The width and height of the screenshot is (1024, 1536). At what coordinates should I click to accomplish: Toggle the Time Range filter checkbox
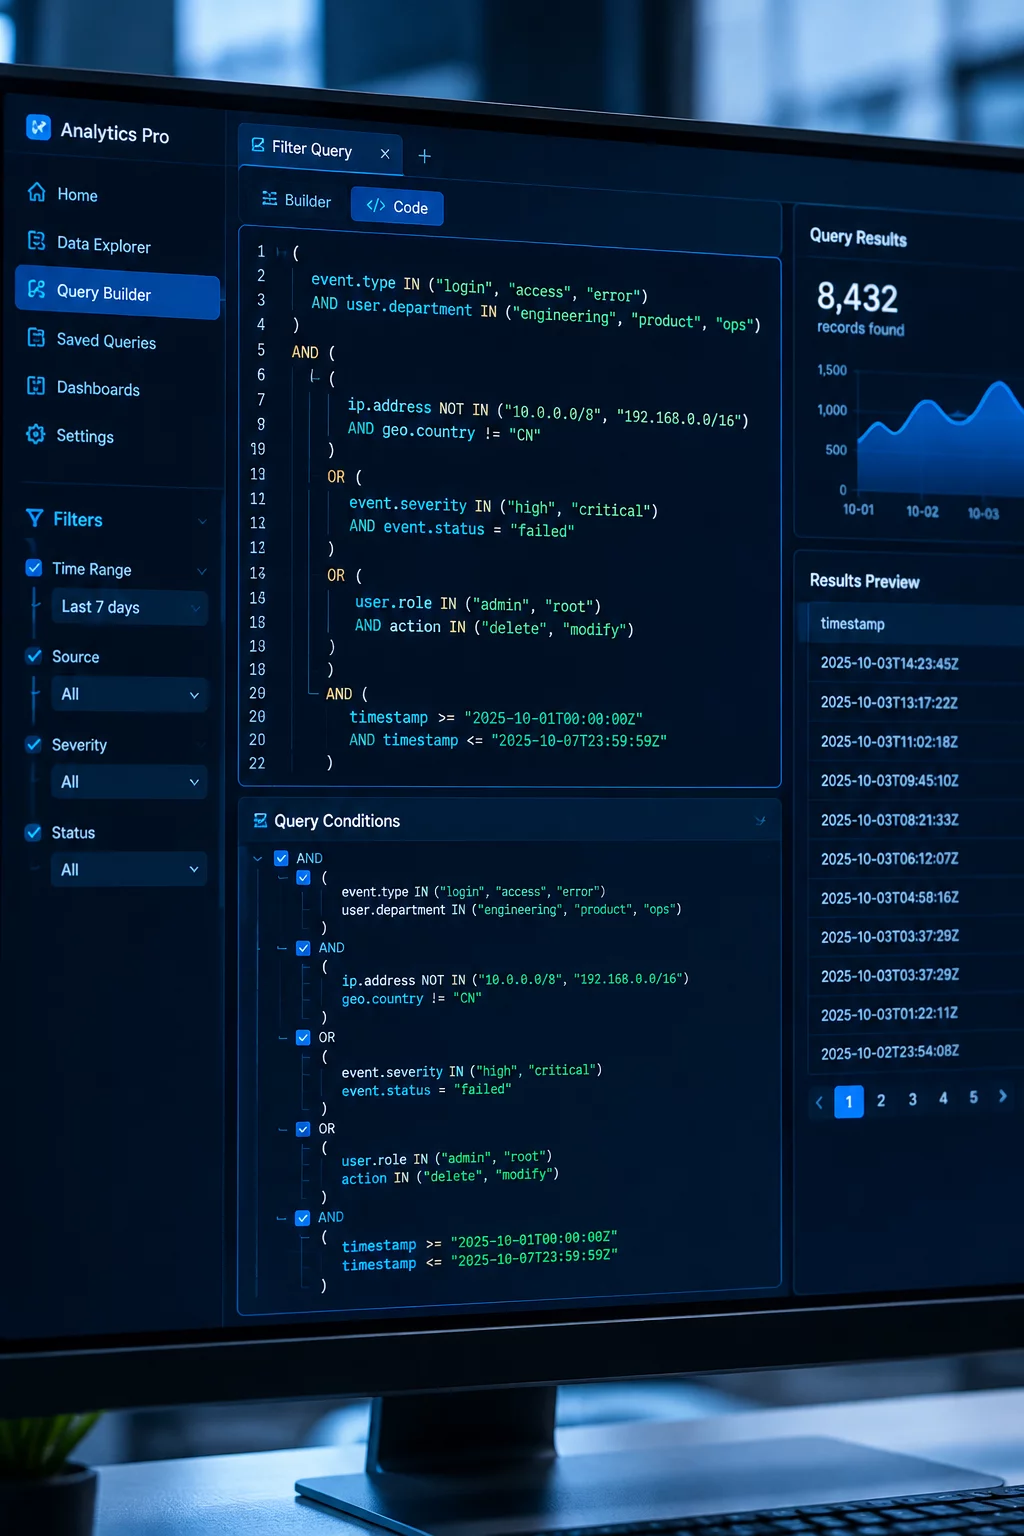click(x=34, y=568)
